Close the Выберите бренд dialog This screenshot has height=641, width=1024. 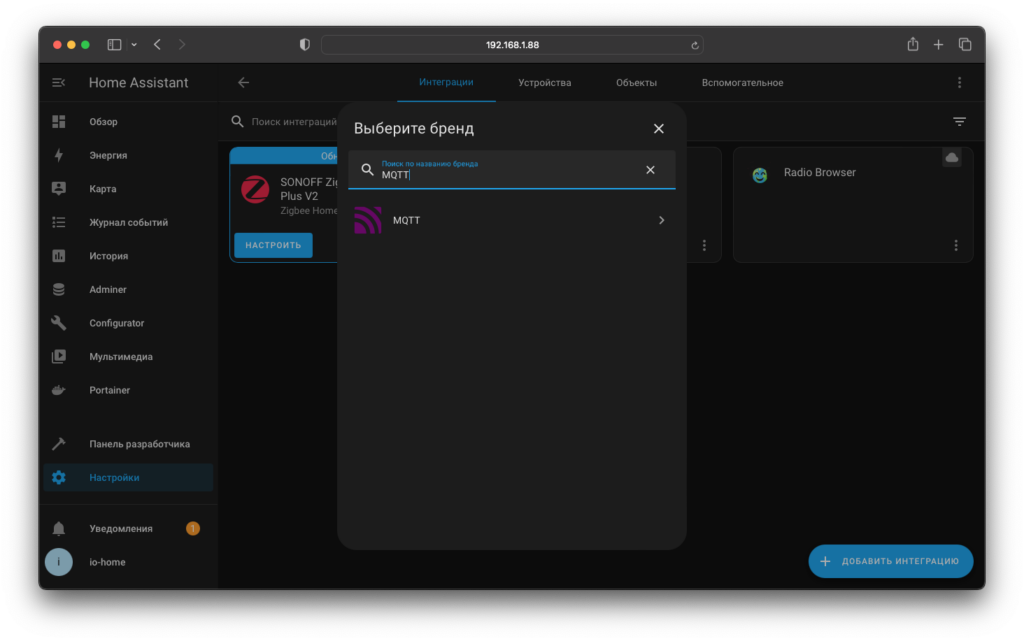(658, 129)
